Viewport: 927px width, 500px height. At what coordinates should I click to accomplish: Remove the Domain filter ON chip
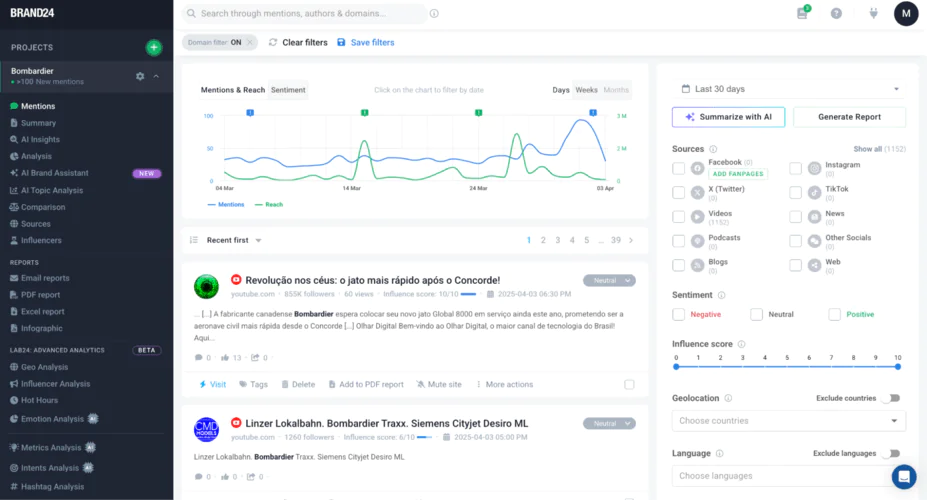click(x=249, y=43)
